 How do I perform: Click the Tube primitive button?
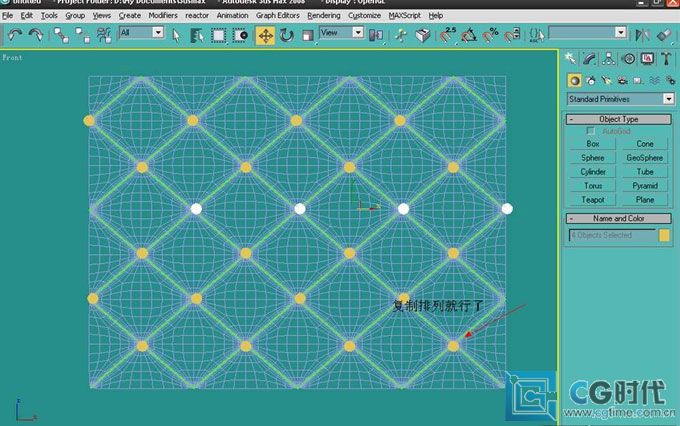point(645,171)
